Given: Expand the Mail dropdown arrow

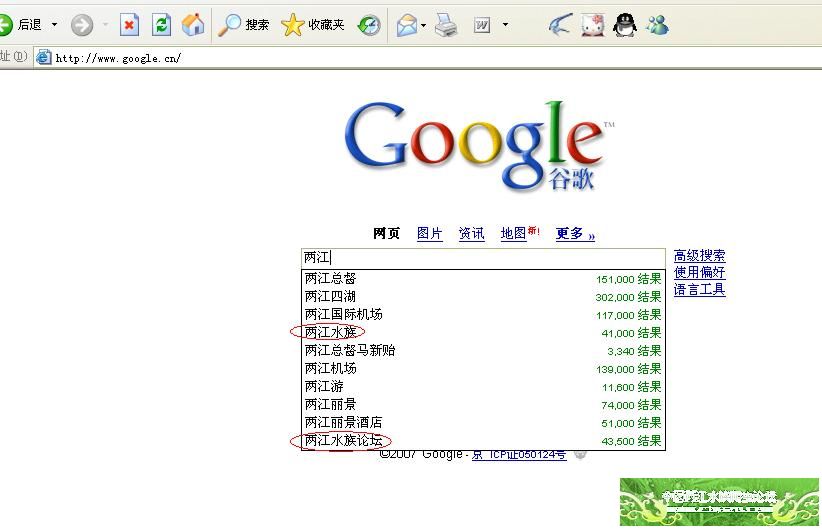Looking at the screenshot, I should [x=423, y=25].
